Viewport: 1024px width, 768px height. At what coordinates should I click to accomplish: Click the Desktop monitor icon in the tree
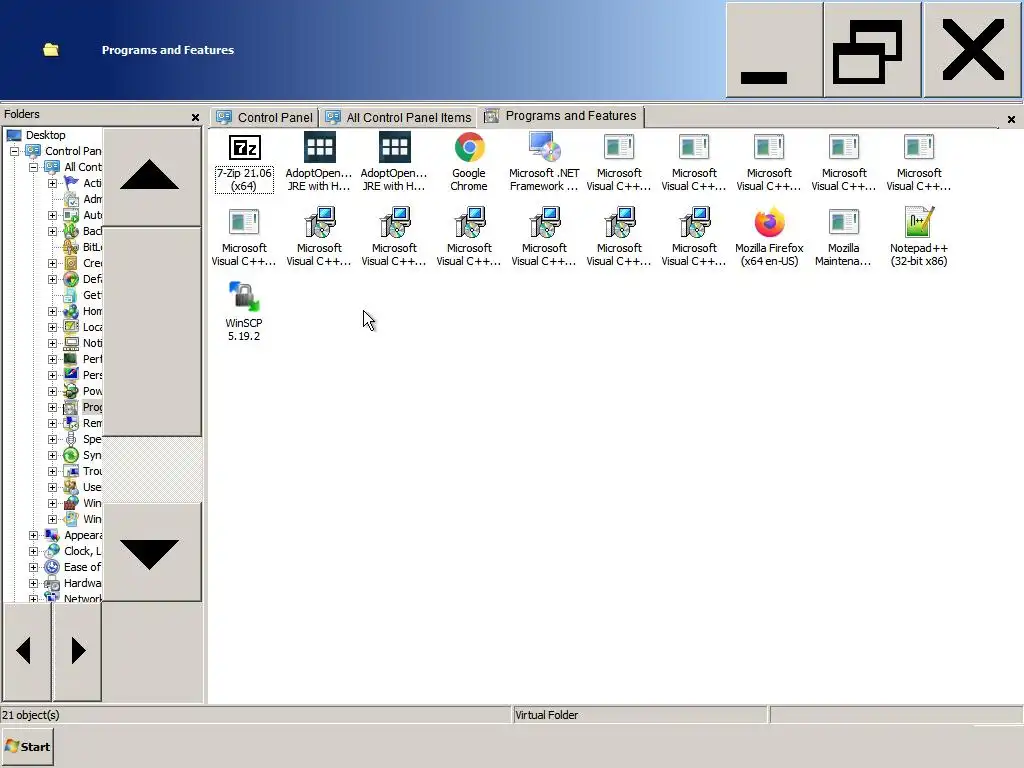(x=14, y=135)
